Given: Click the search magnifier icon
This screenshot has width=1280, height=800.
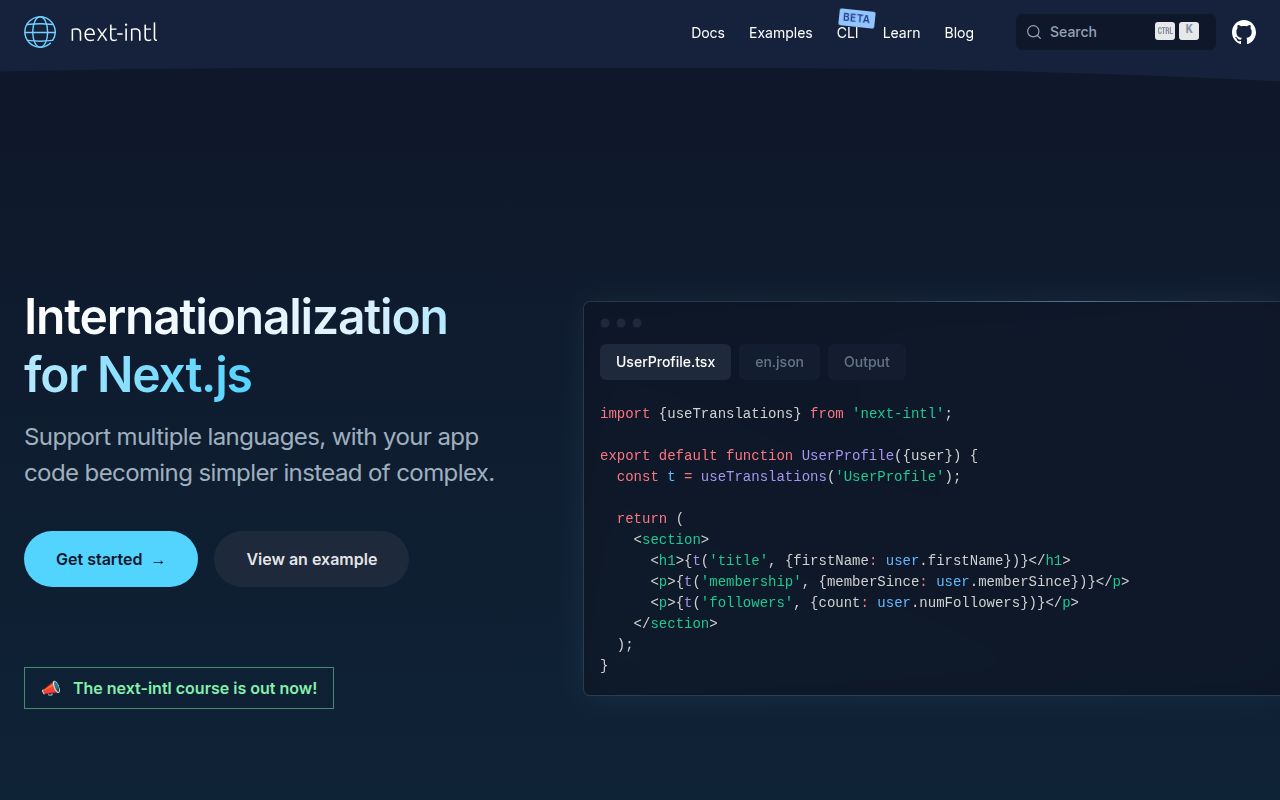Looking at the screenshot, I should [x=1034, y=32].
